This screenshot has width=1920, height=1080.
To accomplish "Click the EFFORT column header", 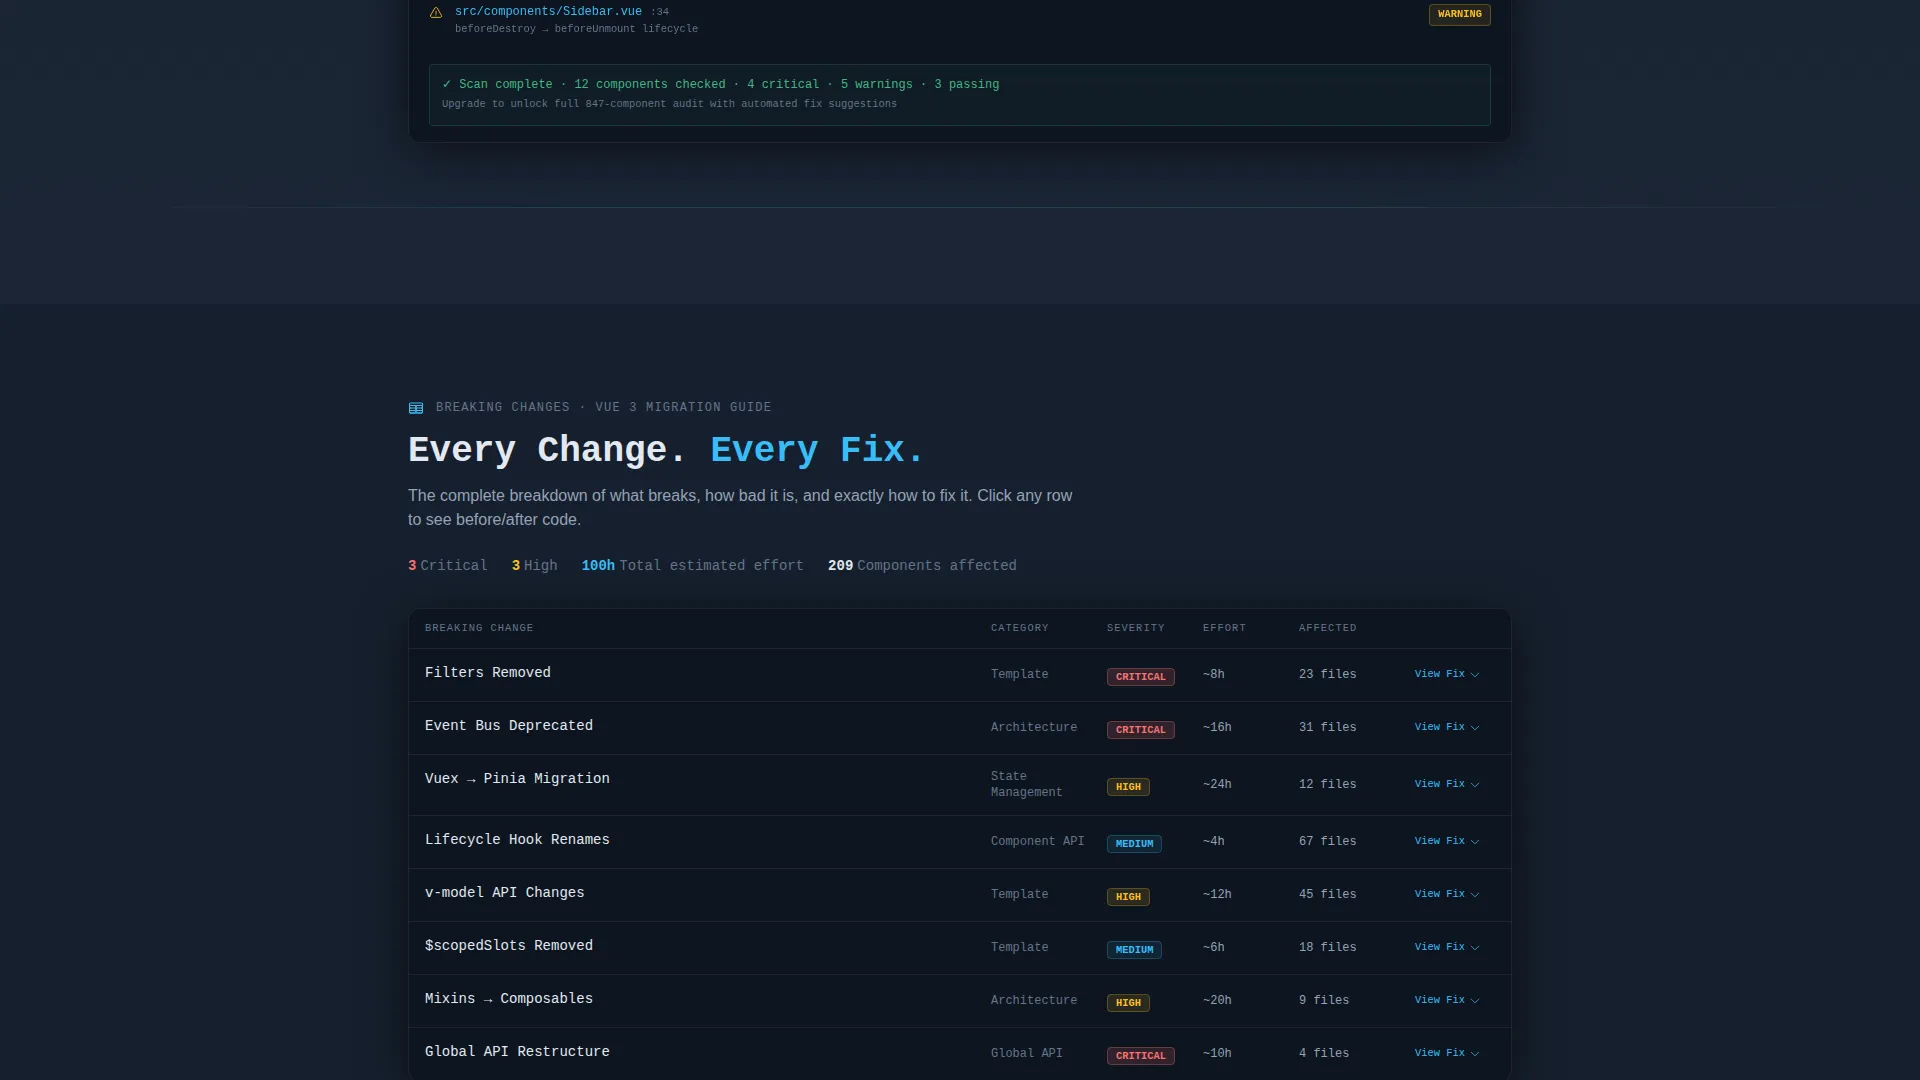I will click(x=1224, y=628).
